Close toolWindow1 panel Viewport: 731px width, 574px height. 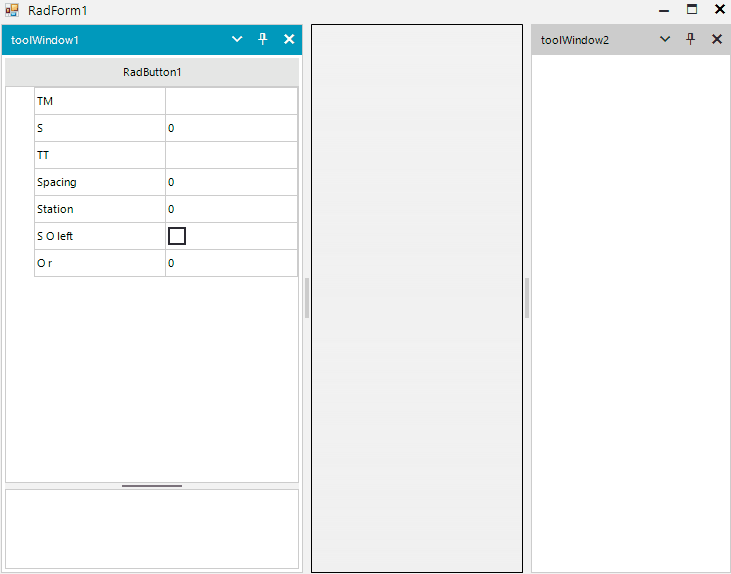tap(289, 39)
